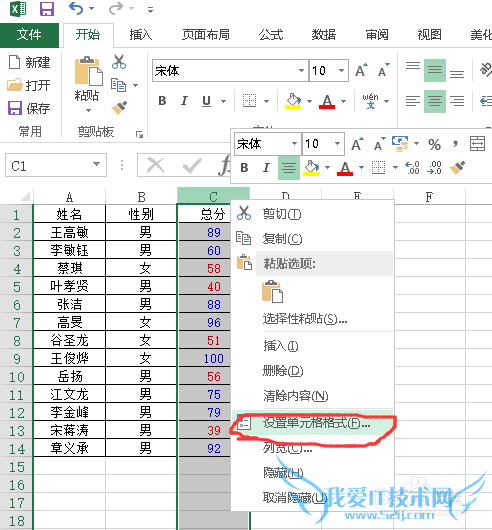
Task: Choose 剪切(T) from the context menu
Action: (313, 214)
